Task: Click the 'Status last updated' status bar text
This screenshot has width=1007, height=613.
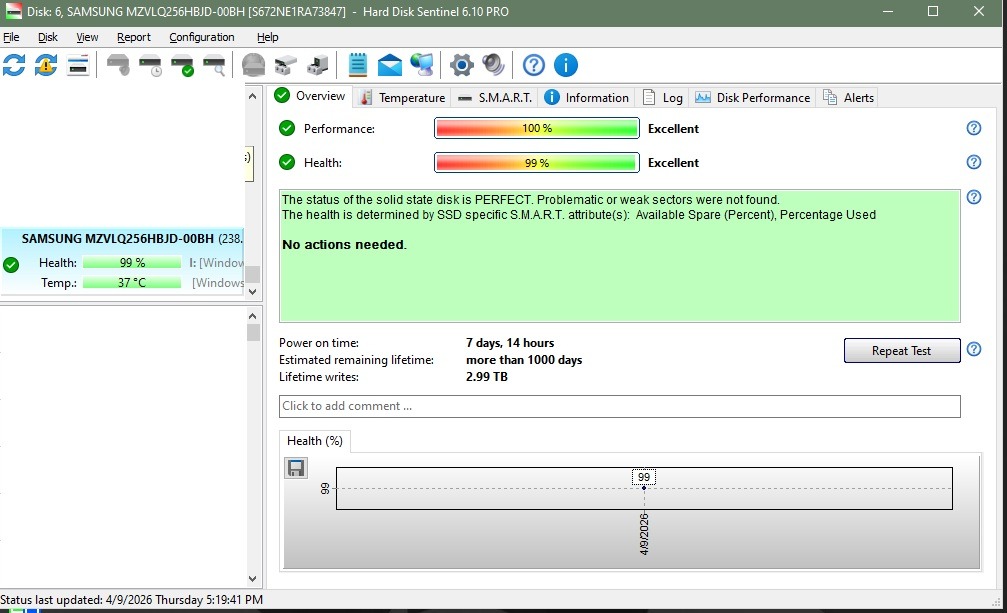Action: (132, 600)
